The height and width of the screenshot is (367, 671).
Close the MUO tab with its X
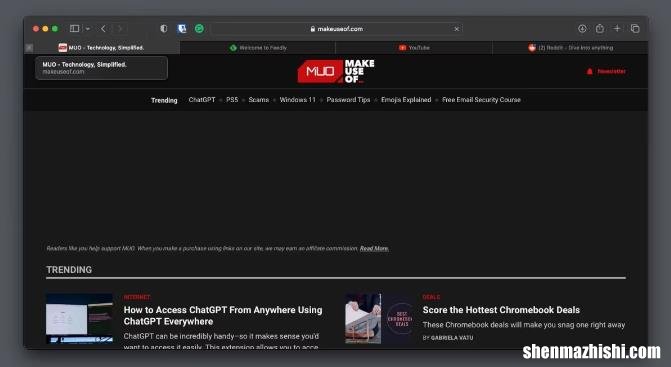(x=29, y=48)
